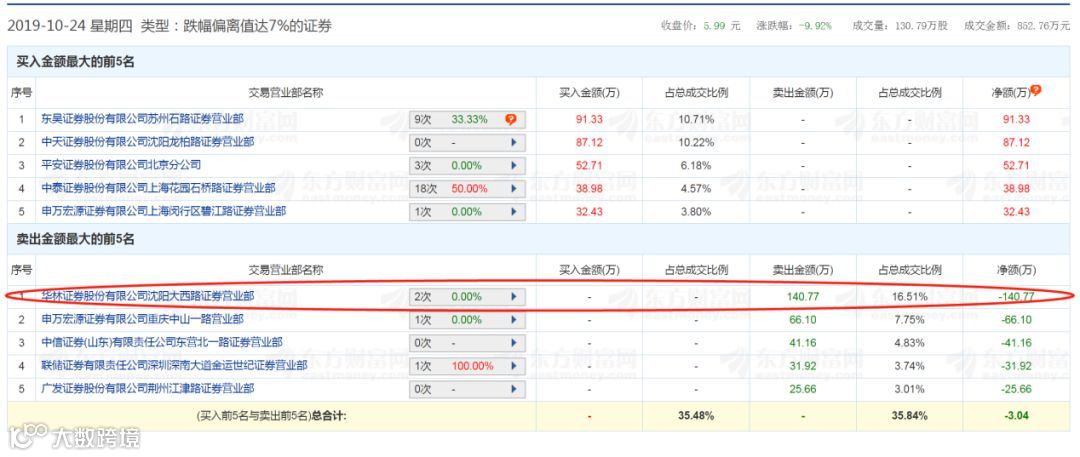Click net amount -25.66
This screenshot has width=1080, height=457.
tap(1016, 389)
